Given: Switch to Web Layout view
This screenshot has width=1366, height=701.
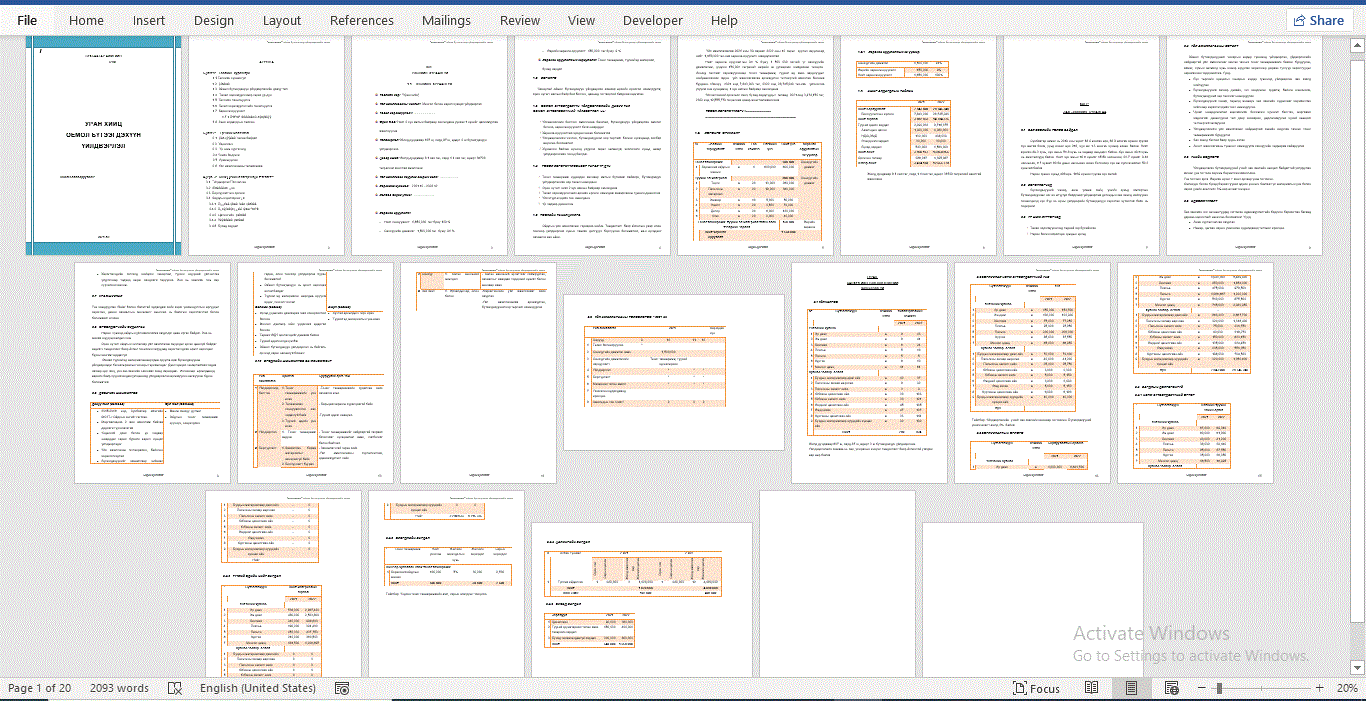Looking at the screenshot, I should tap(1170, 688).
